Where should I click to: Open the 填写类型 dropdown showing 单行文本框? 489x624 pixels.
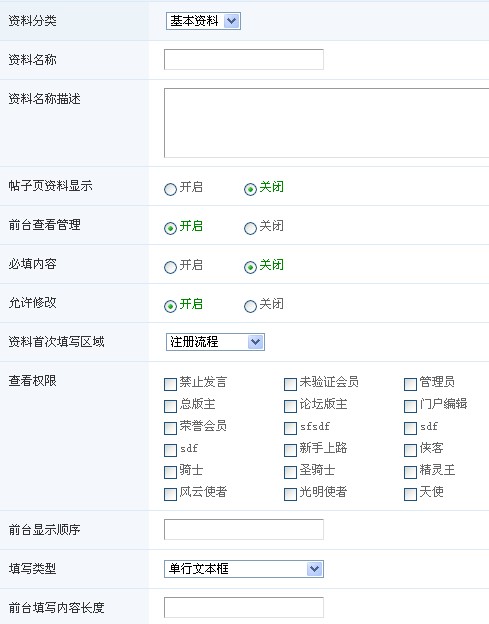pos(244,569)
